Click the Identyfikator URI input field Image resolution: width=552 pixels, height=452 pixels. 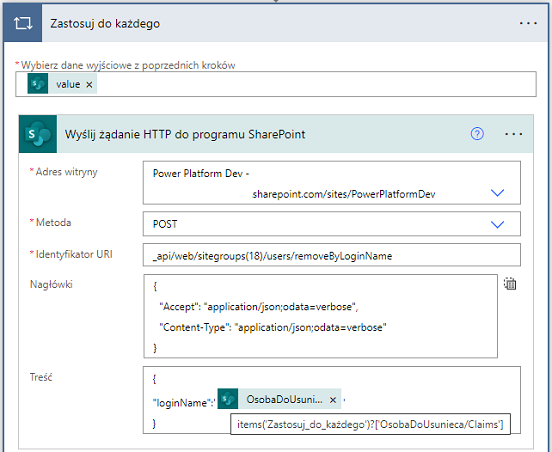332,255
